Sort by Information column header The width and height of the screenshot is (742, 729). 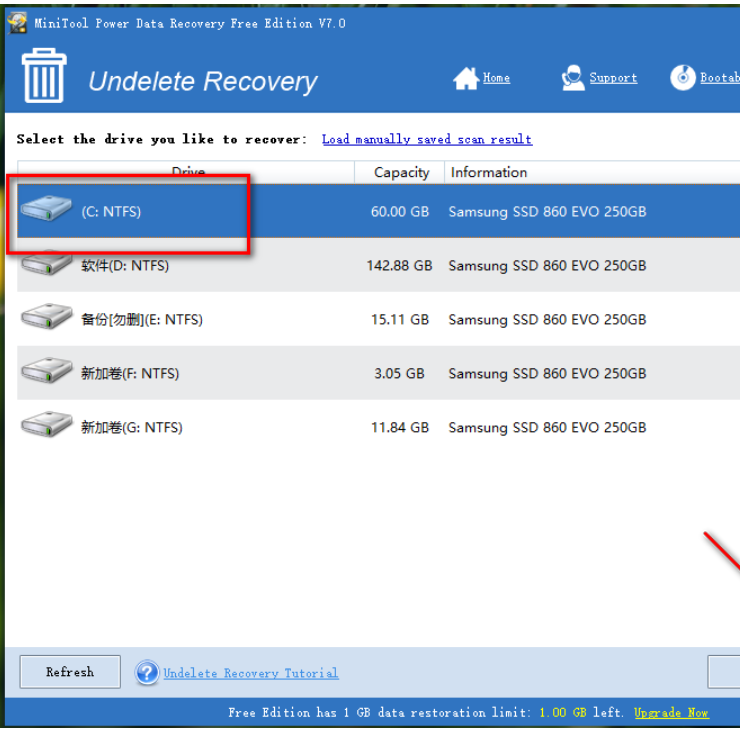(592, 172)
